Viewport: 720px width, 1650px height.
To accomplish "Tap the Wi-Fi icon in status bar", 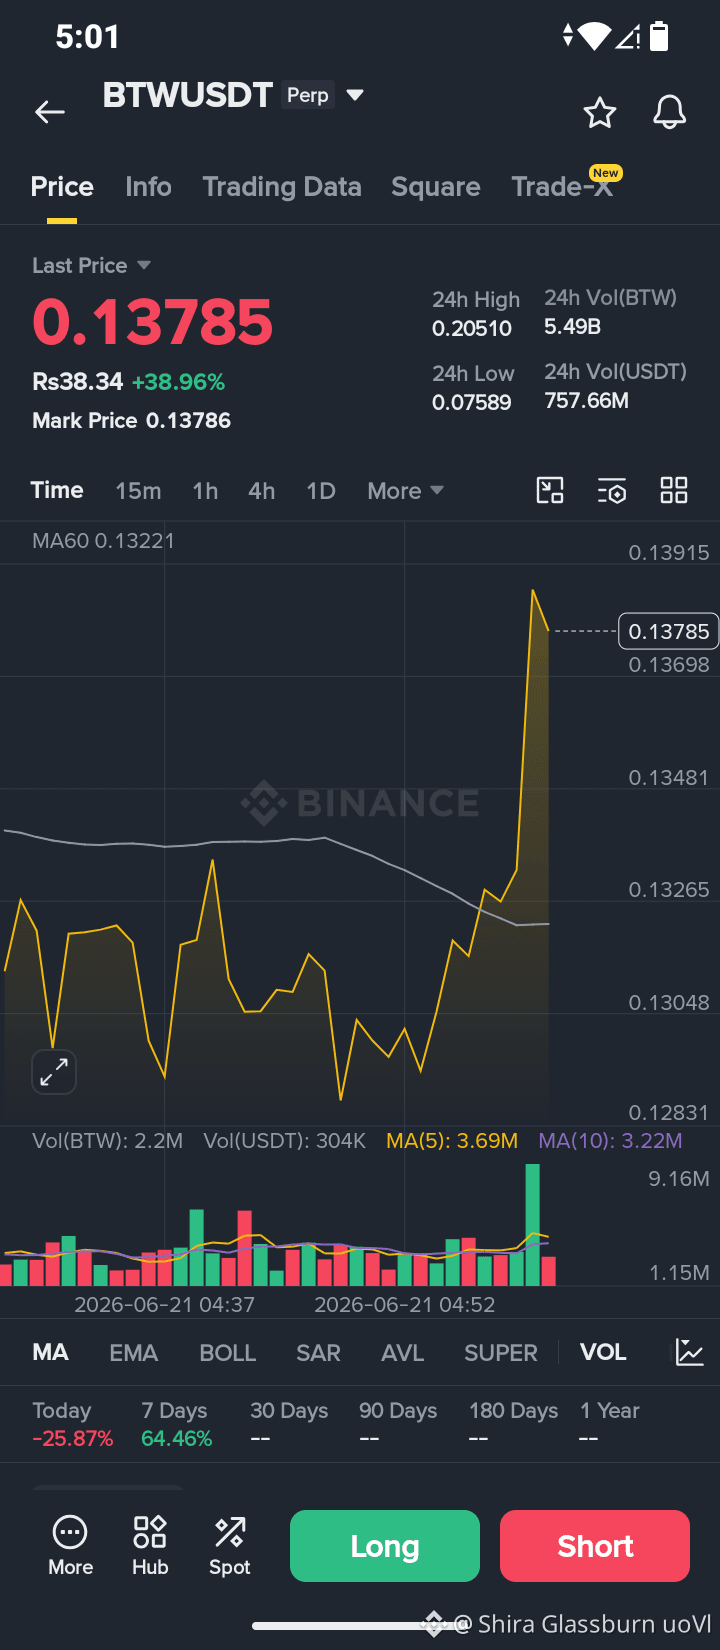I will pyautogui.click(x=594, y=37).
